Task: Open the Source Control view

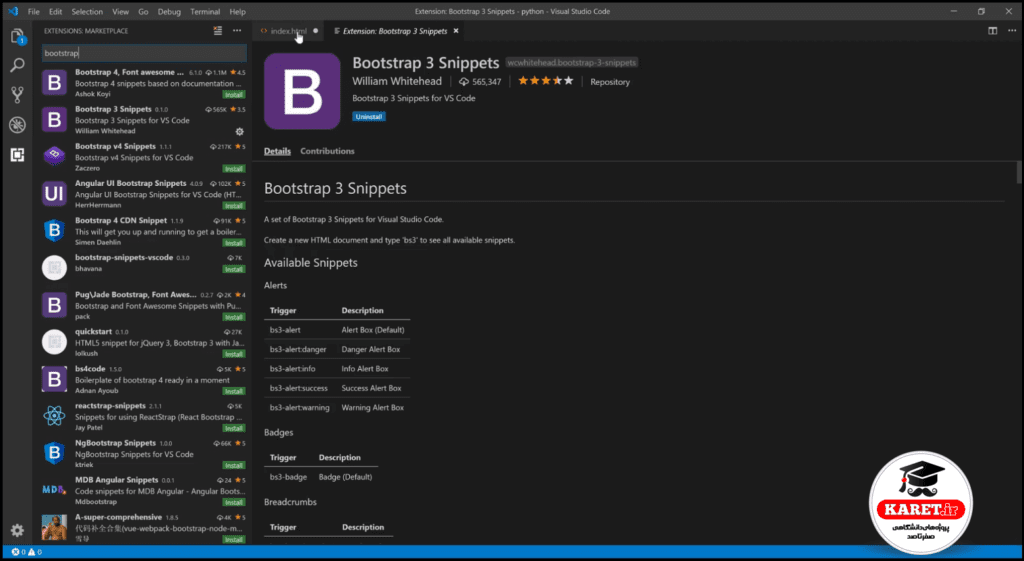Action: point(18,95)
